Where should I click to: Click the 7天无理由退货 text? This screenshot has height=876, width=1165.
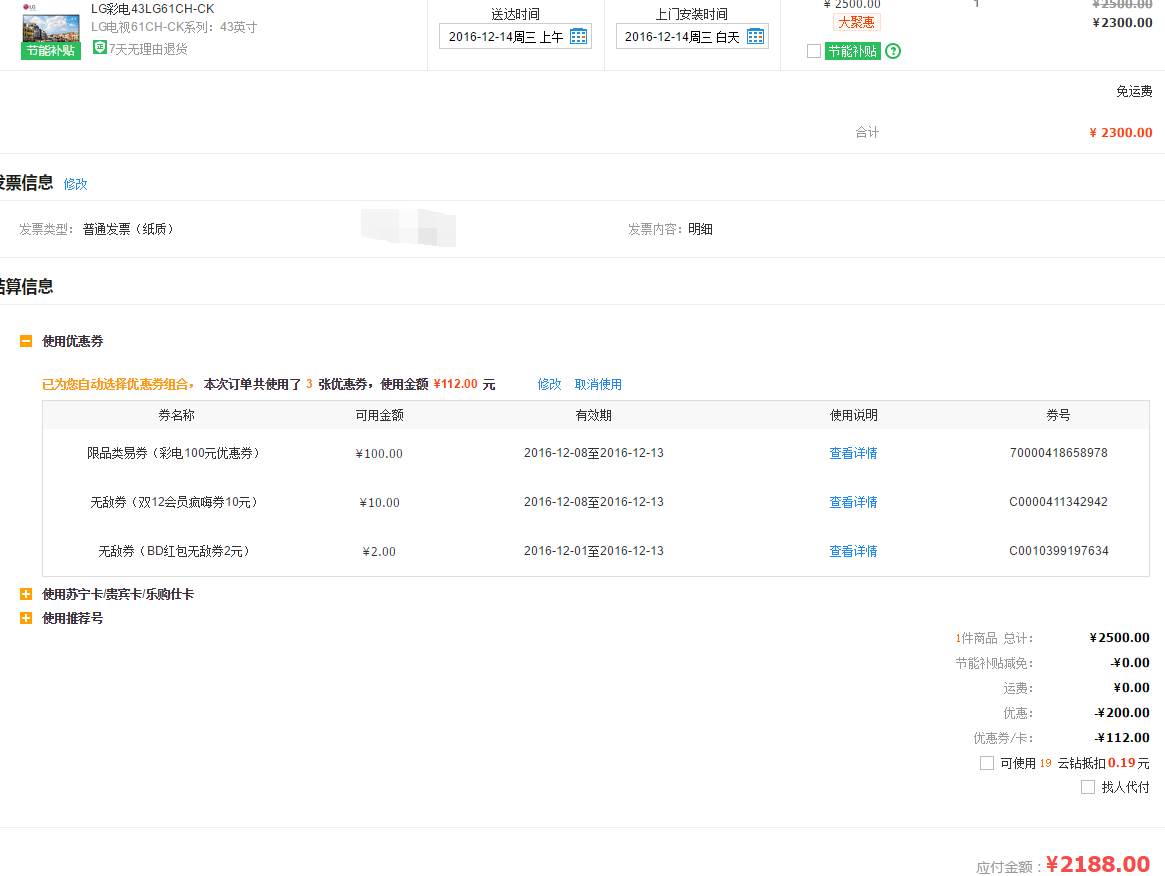pos(148,49)
